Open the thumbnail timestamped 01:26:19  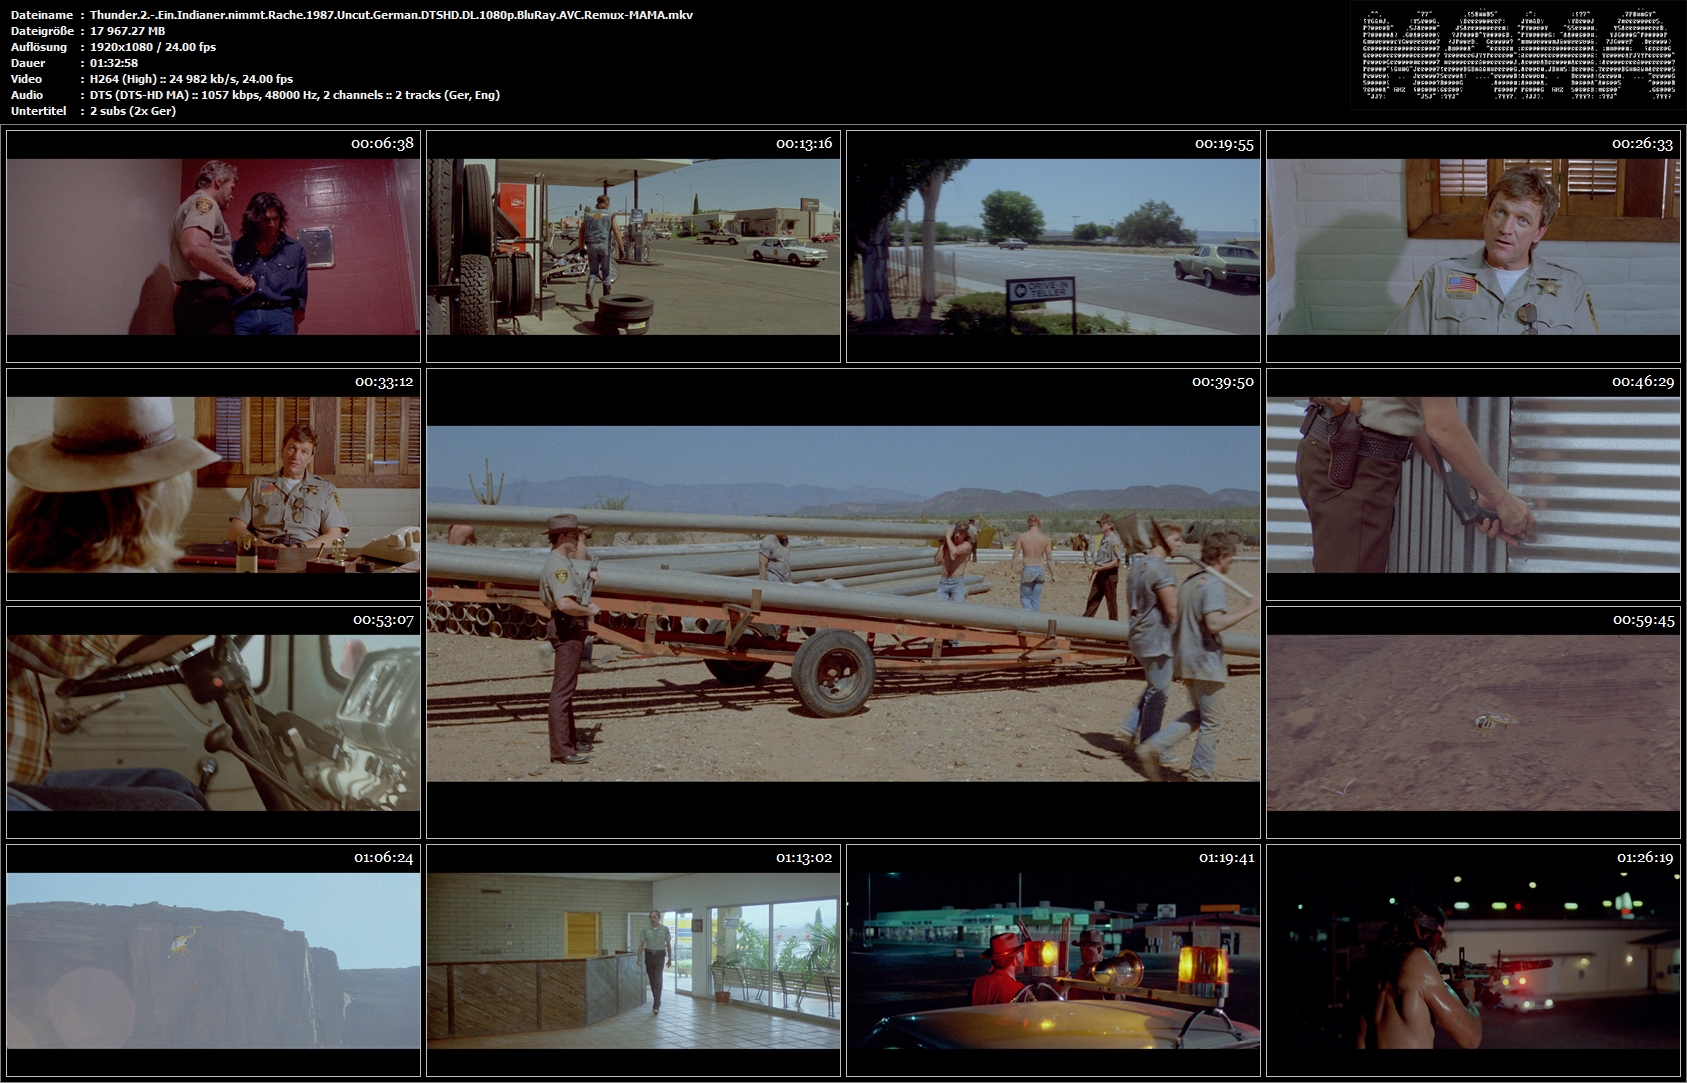pos(1473,960)
